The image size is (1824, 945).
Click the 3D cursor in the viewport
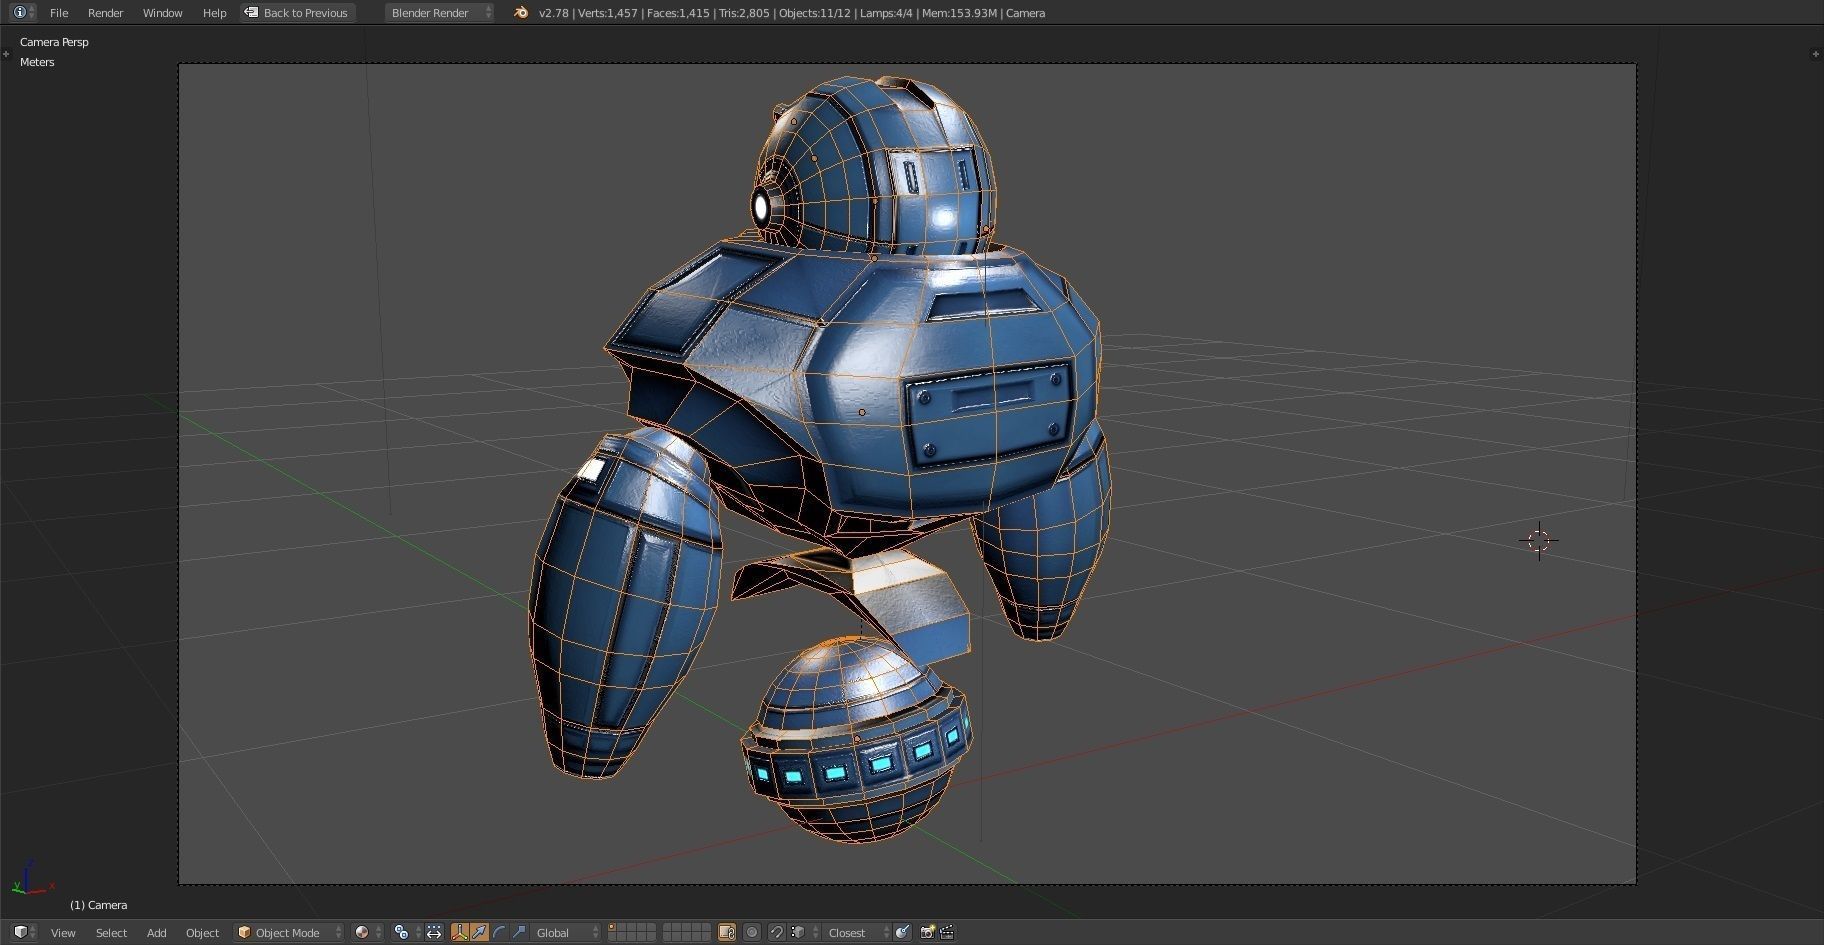(x=1538, y=541)
